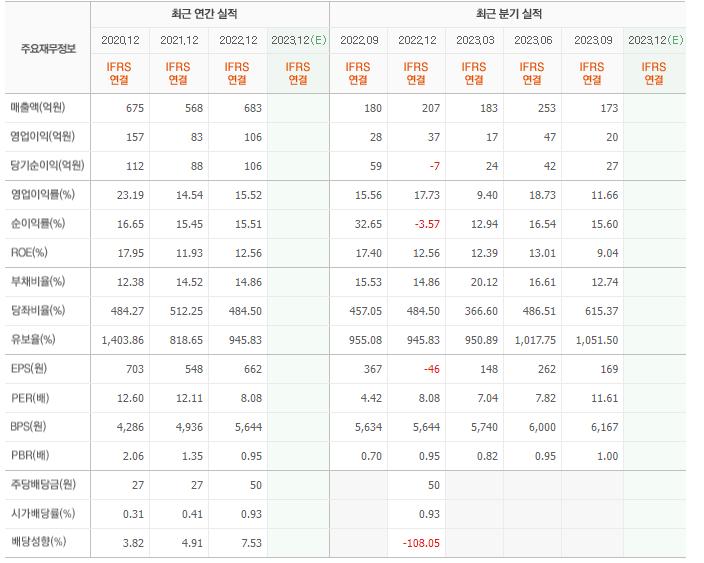Image resolution: width=704 pixels, height=563 pixels.
Task: Select EPS value 703 for 2020.12
Action: (135, 369)
